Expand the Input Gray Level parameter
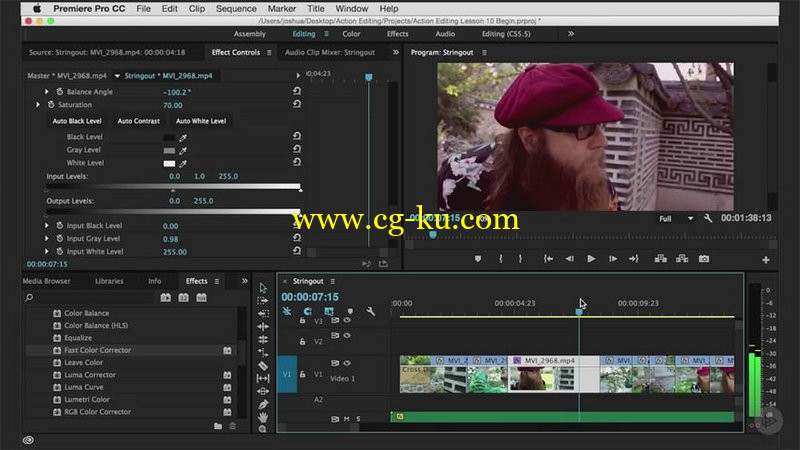Viewport: 800px width, 450px height. coord(46,238)
